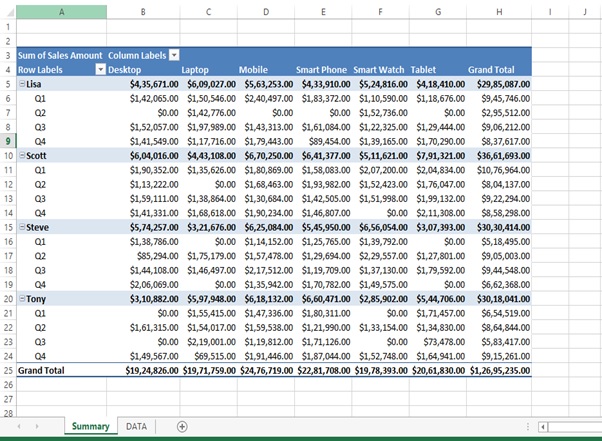Collapse the Steve row group
Screen dimensions: 602x441
coord(22,228)
